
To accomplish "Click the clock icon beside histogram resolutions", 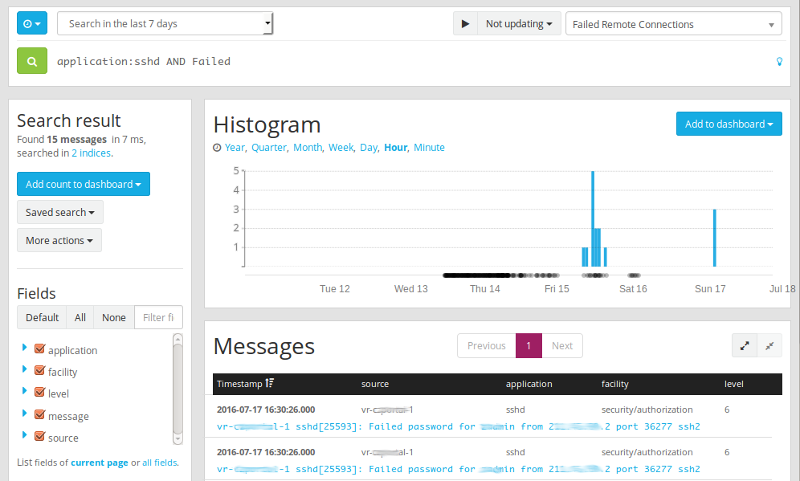I will pyautogui.click(x=217, y=148).
